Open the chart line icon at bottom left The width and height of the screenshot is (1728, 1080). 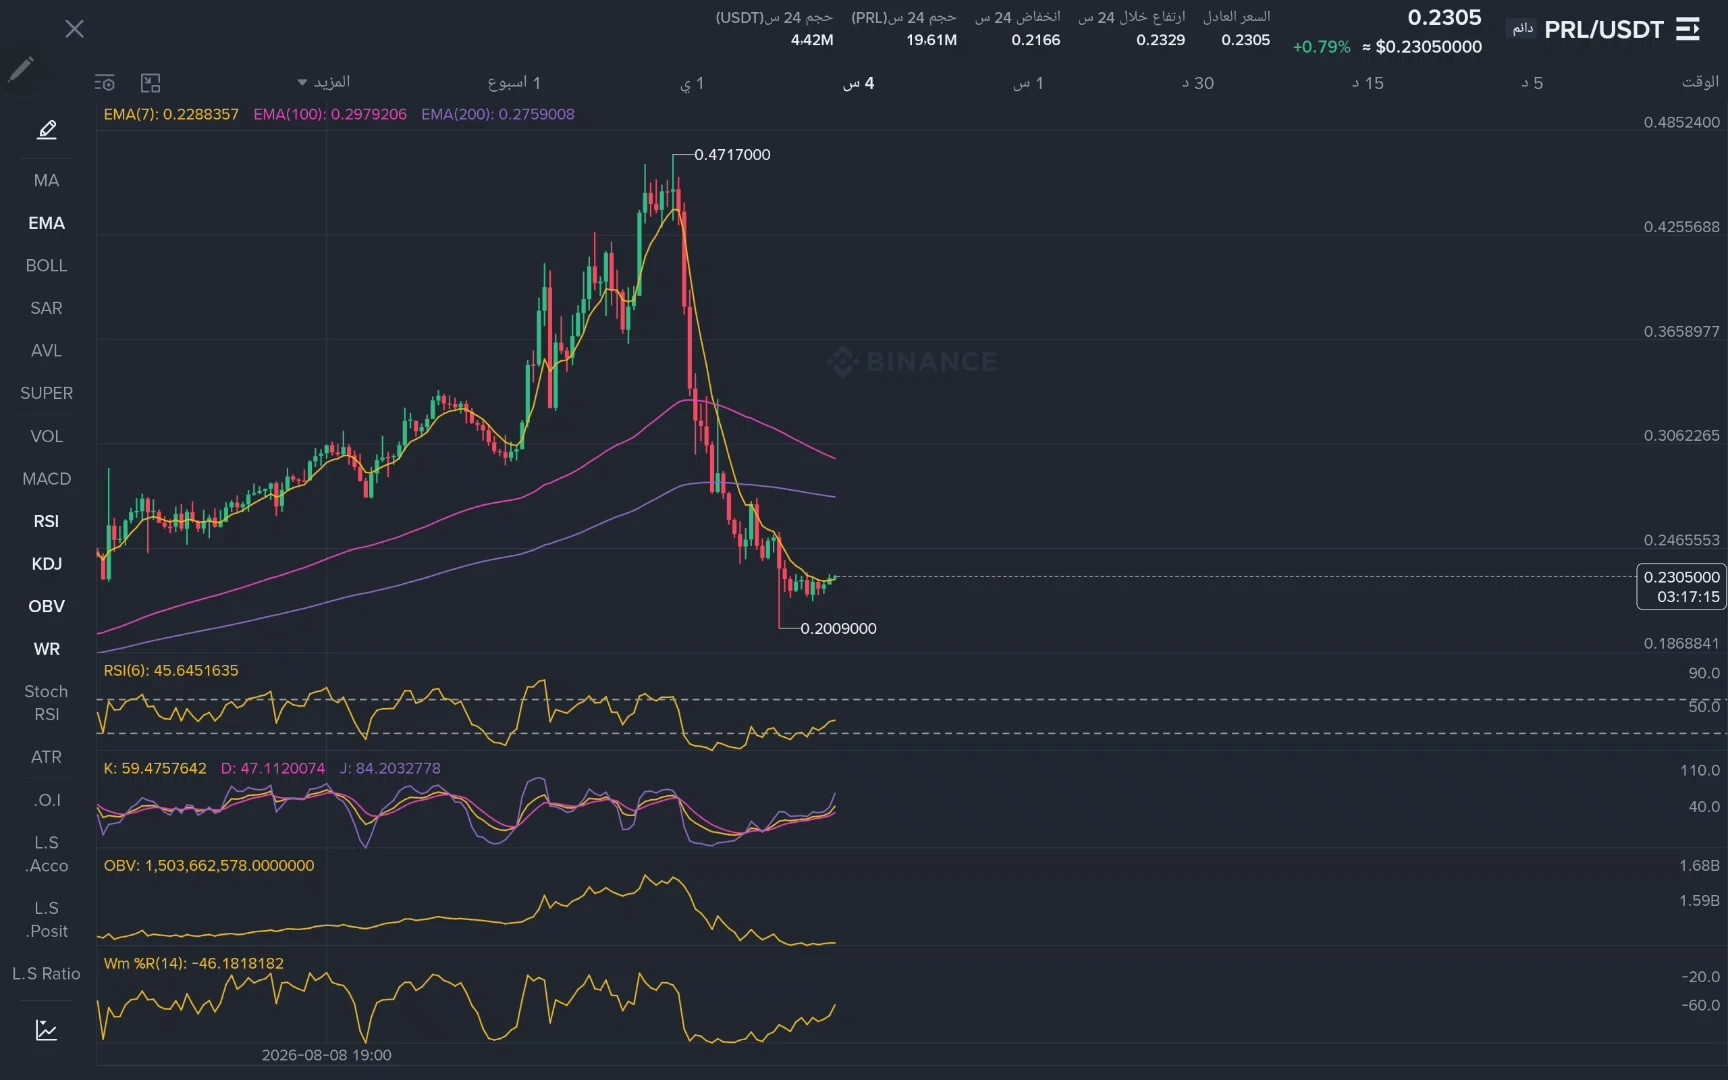(47, 1030)
